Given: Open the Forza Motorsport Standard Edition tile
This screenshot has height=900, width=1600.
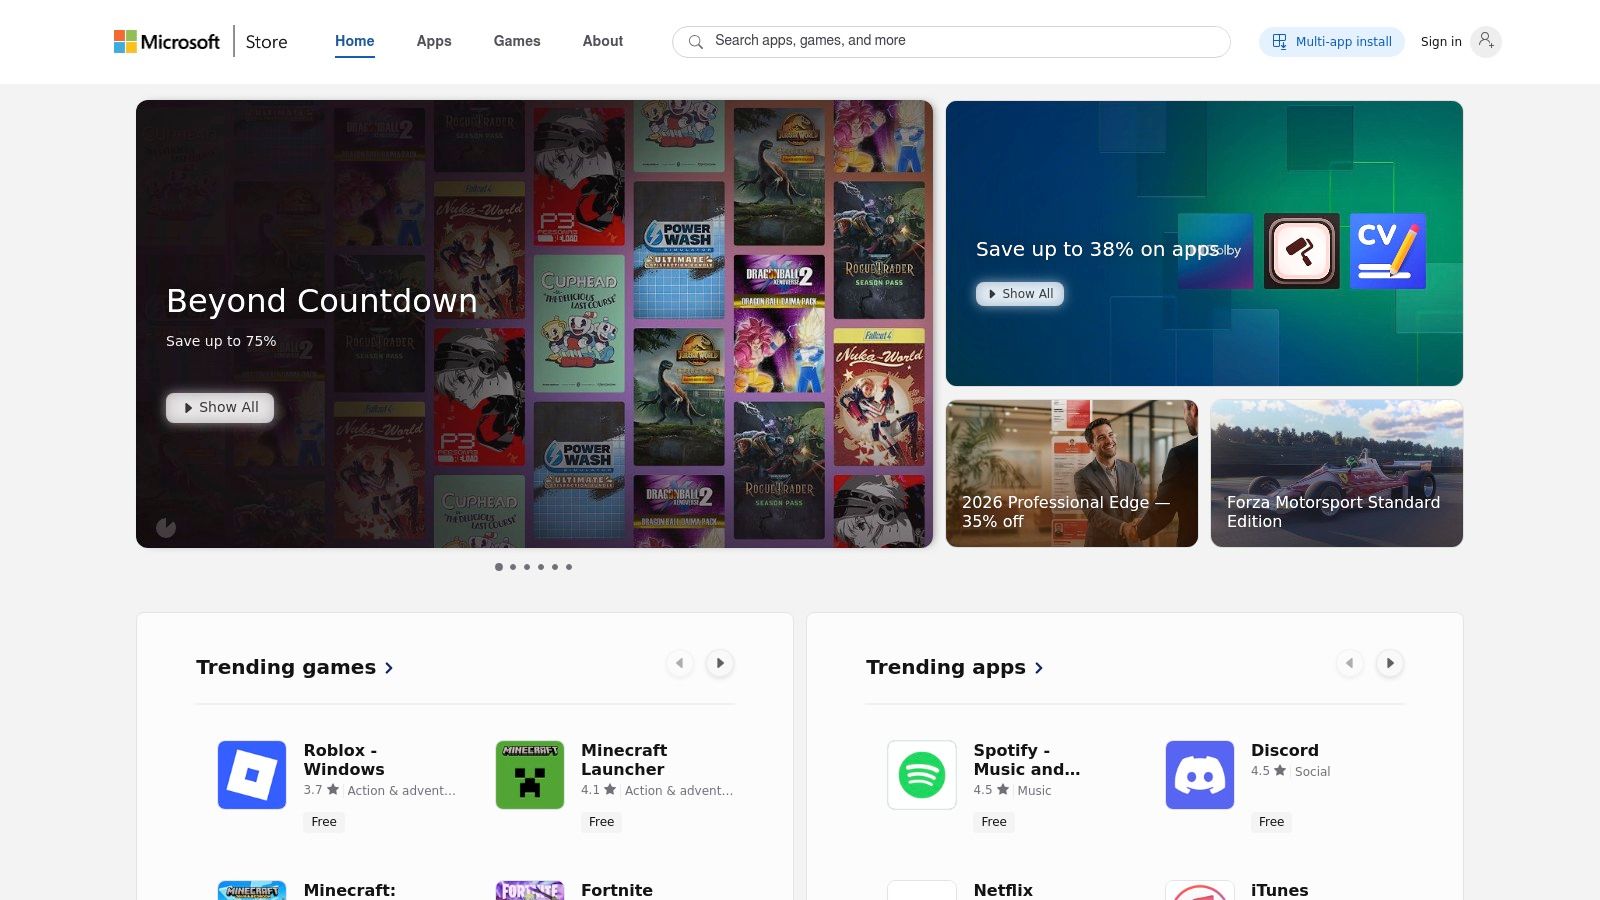Looking at the screenshot, I should 1336,473.
